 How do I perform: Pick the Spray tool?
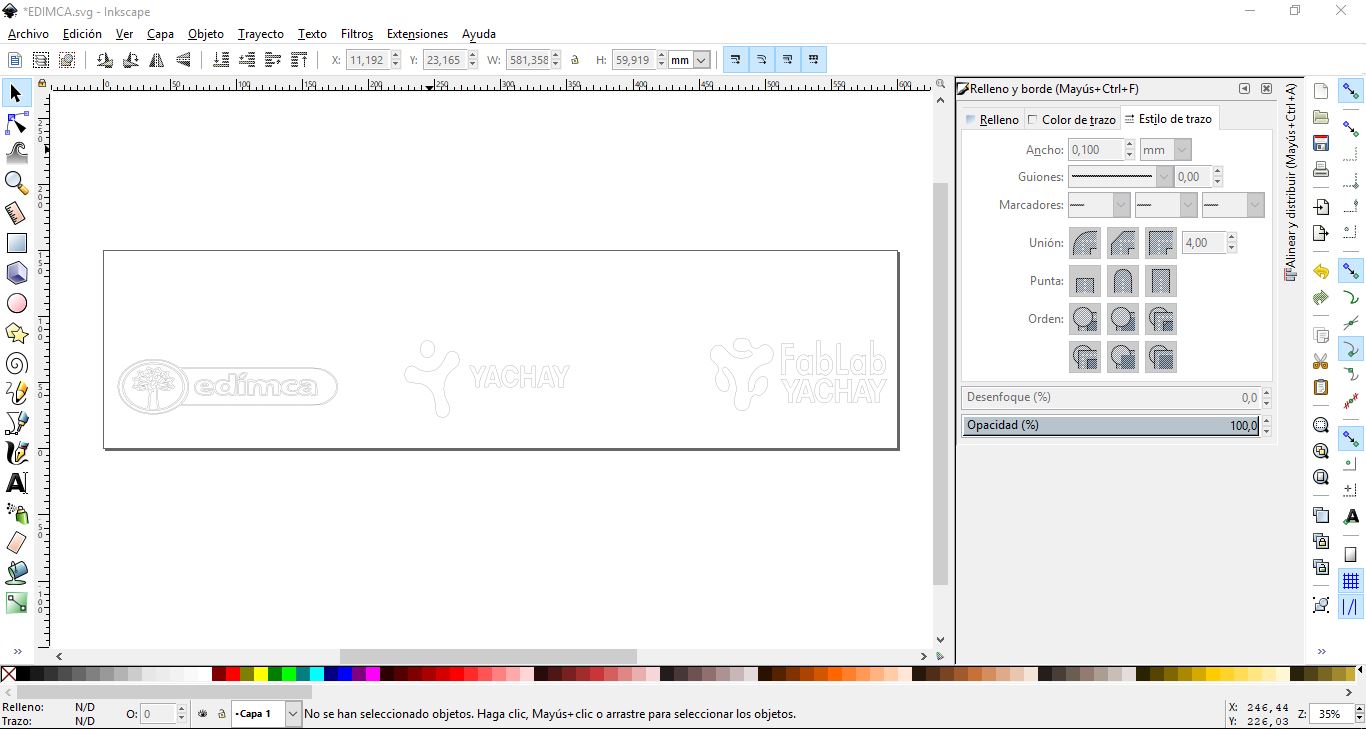coord(16,513)
